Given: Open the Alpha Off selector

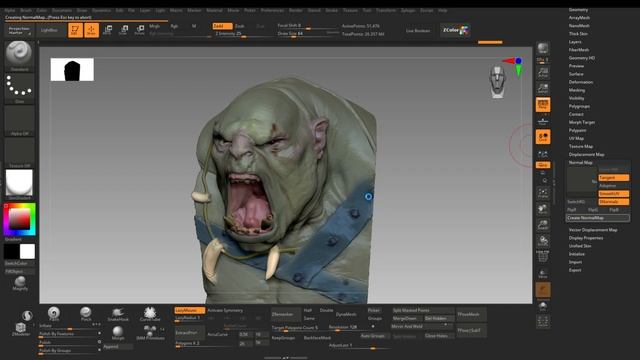Looking at the screenshot, I should point(19,120).
